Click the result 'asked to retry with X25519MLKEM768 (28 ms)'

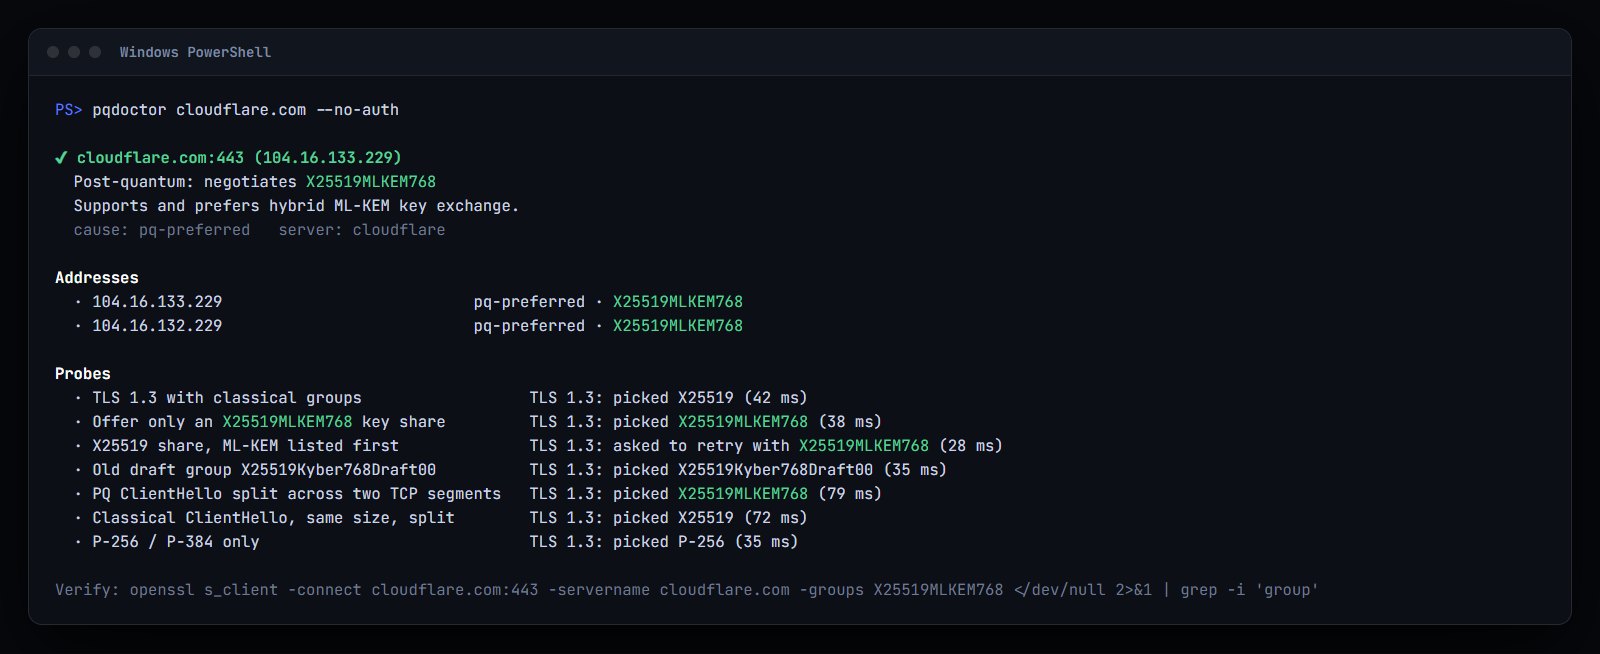click(x=808, y=446)
